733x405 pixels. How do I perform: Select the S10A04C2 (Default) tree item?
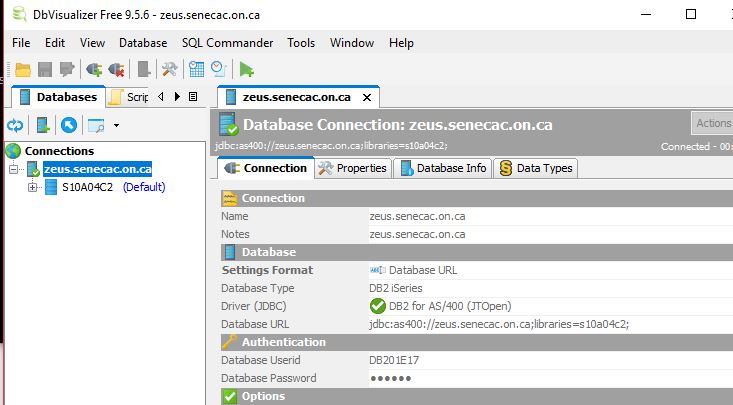[114, 187]
